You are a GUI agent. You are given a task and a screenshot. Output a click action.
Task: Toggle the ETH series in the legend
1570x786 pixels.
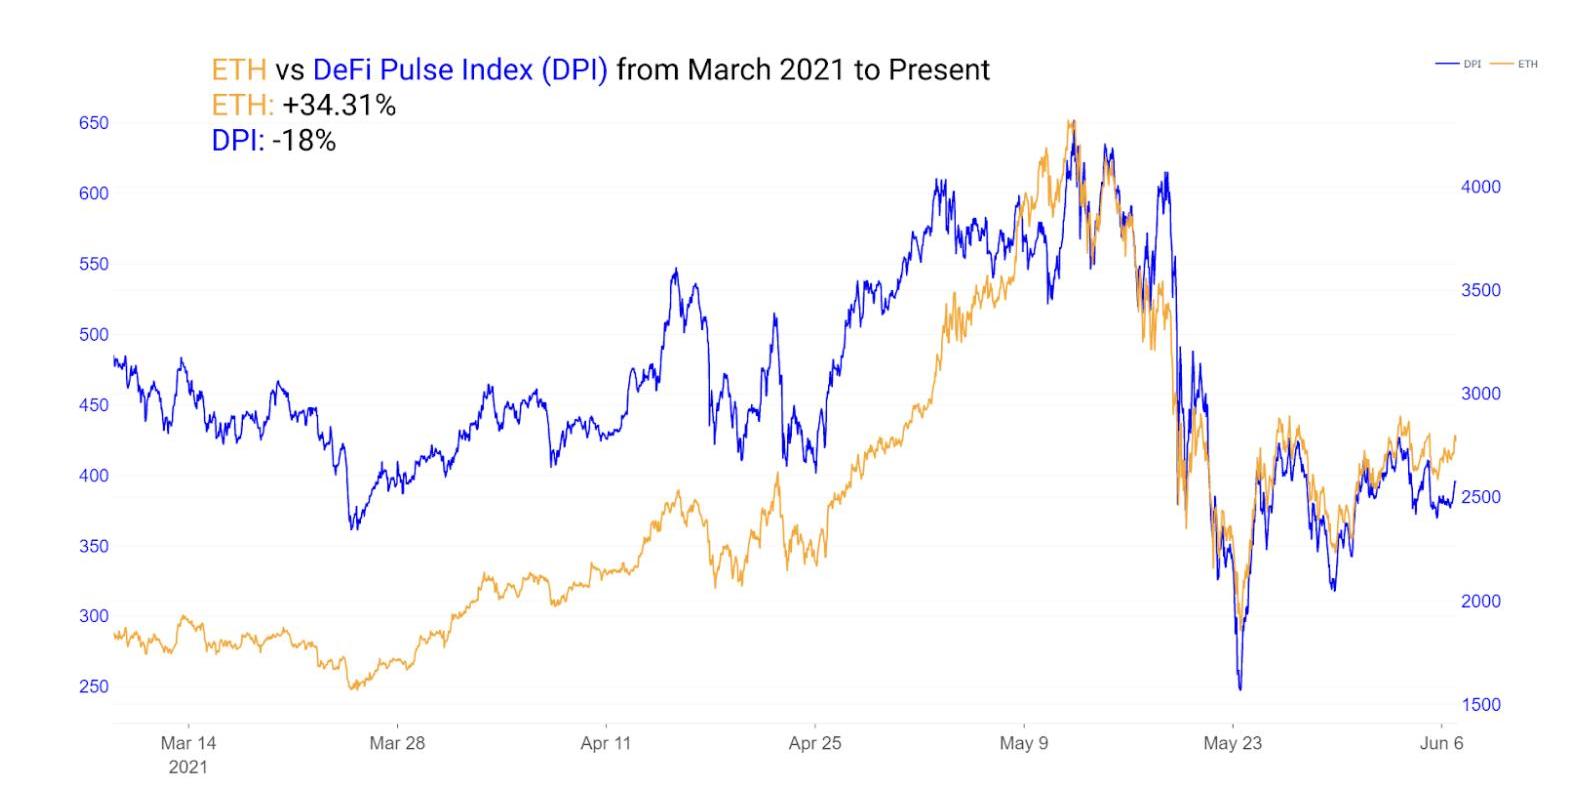tap(1527, 64)
